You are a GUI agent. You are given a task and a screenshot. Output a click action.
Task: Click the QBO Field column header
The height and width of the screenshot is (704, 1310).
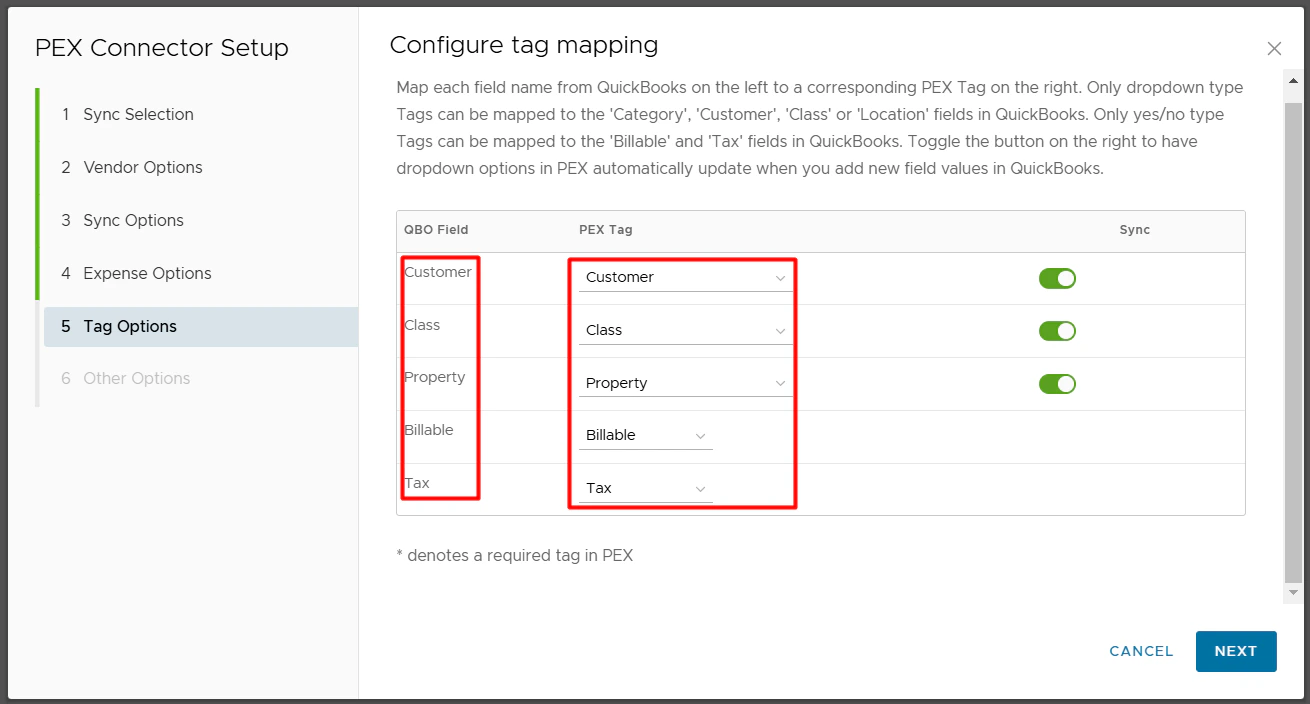coord(436,230)
